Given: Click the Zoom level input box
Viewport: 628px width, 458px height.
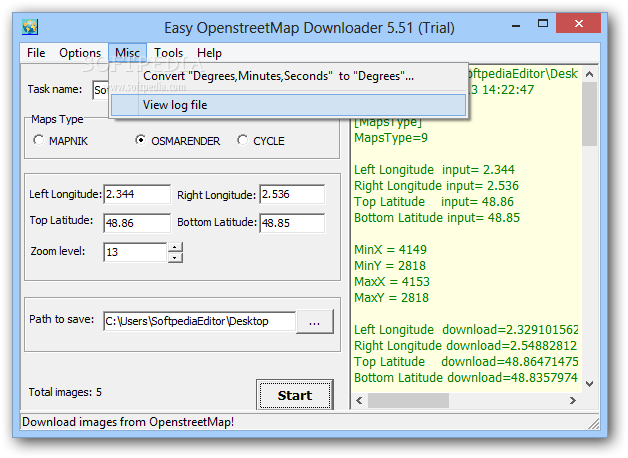Looking at the screenshot, I should tap(135, 252).
